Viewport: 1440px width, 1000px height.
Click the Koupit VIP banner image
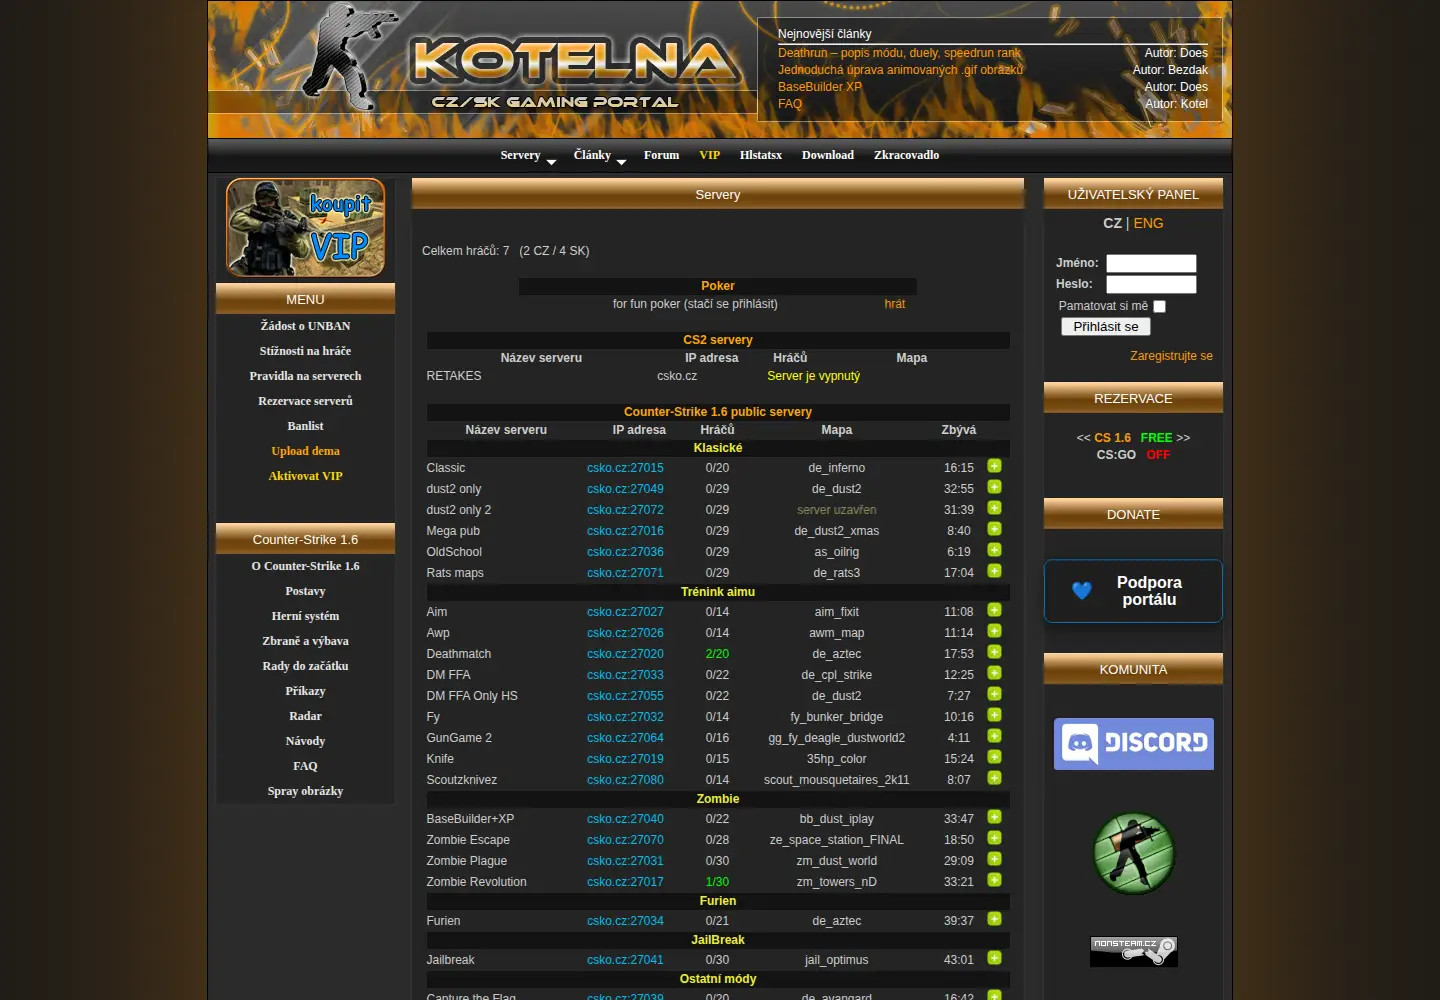click(305, 227)
